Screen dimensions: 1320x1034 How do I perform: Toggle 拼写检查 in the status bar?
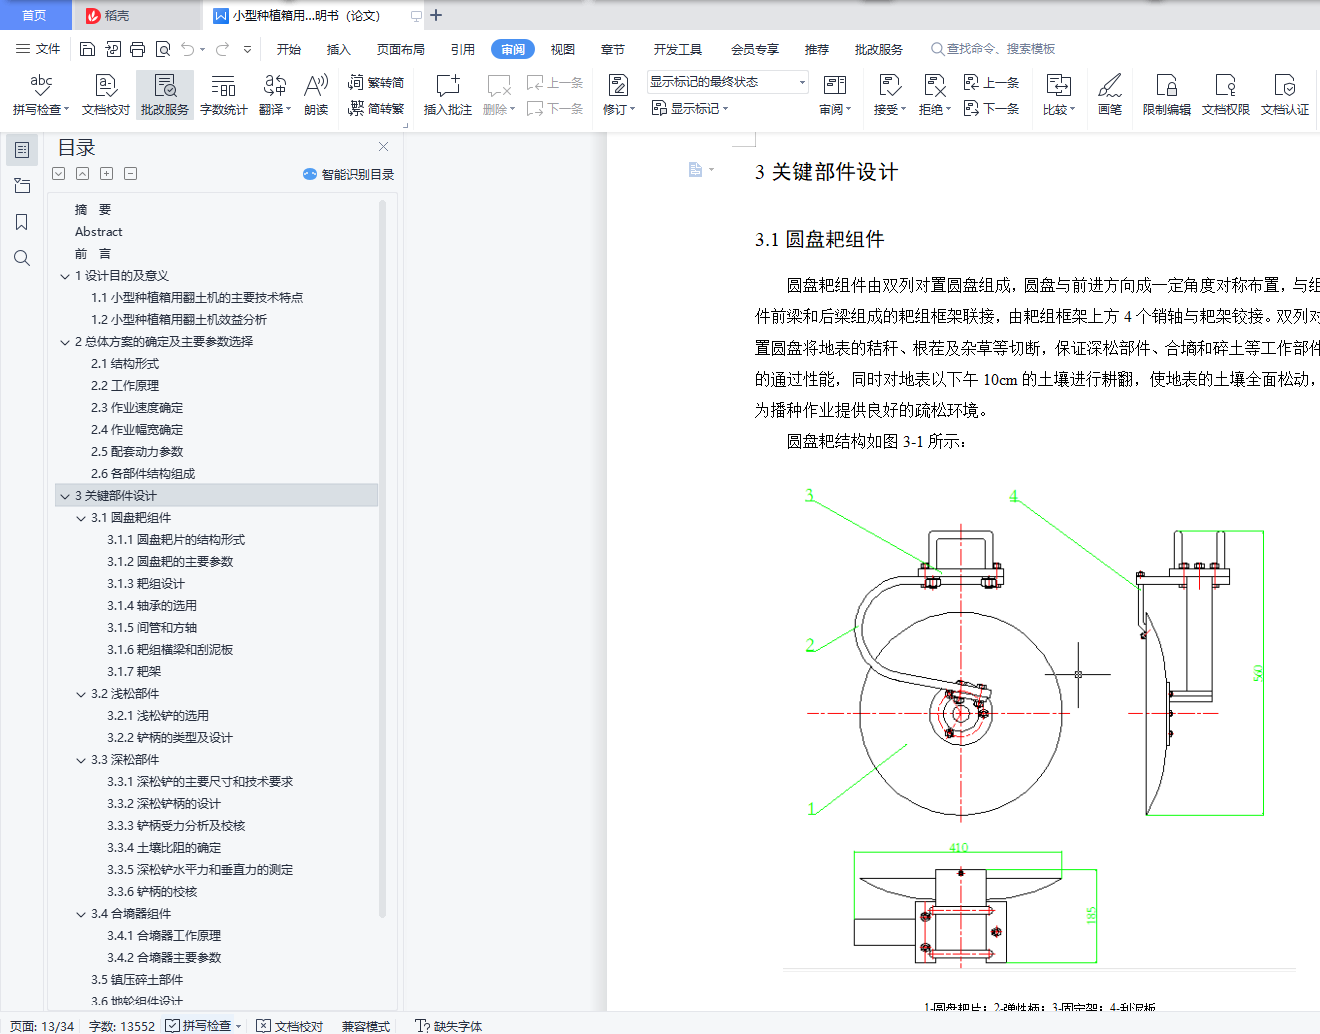[205, 1026]
